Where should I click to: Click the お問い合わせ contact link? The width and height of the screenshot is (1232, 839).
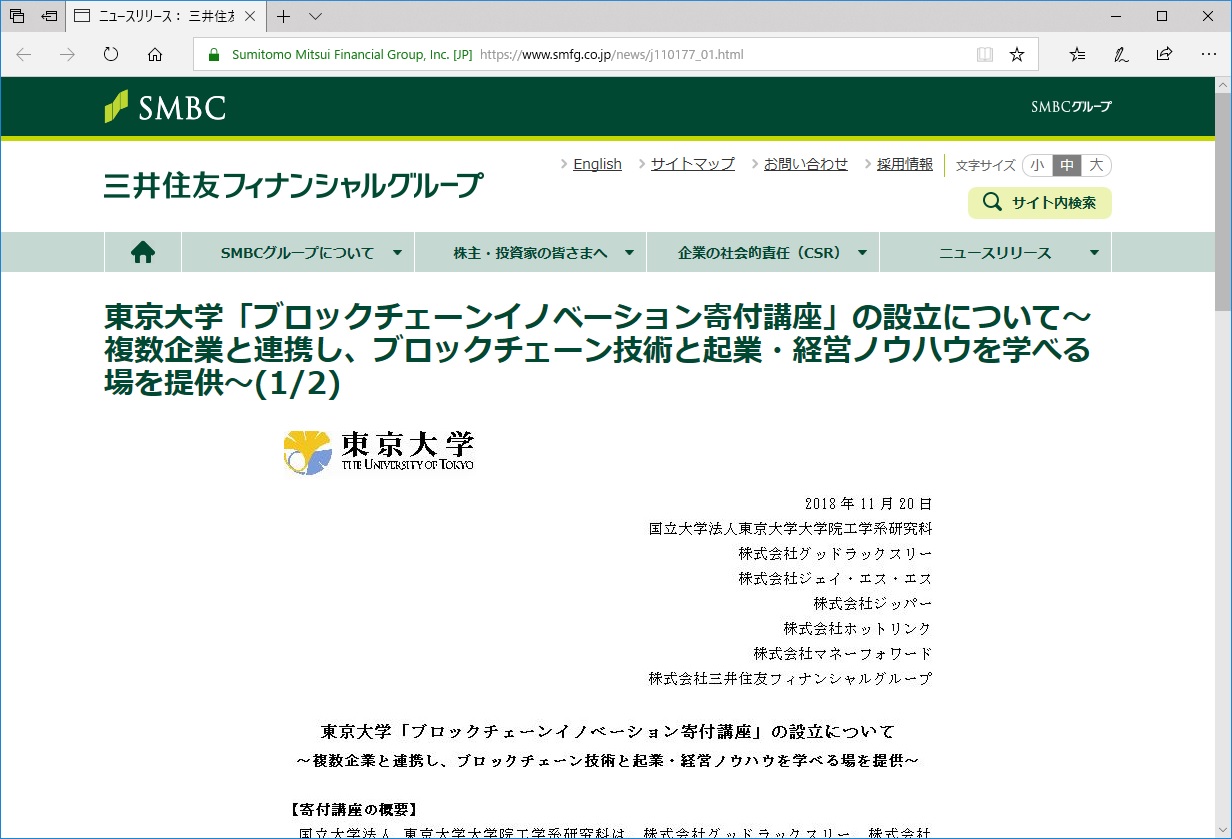[805, 163]
